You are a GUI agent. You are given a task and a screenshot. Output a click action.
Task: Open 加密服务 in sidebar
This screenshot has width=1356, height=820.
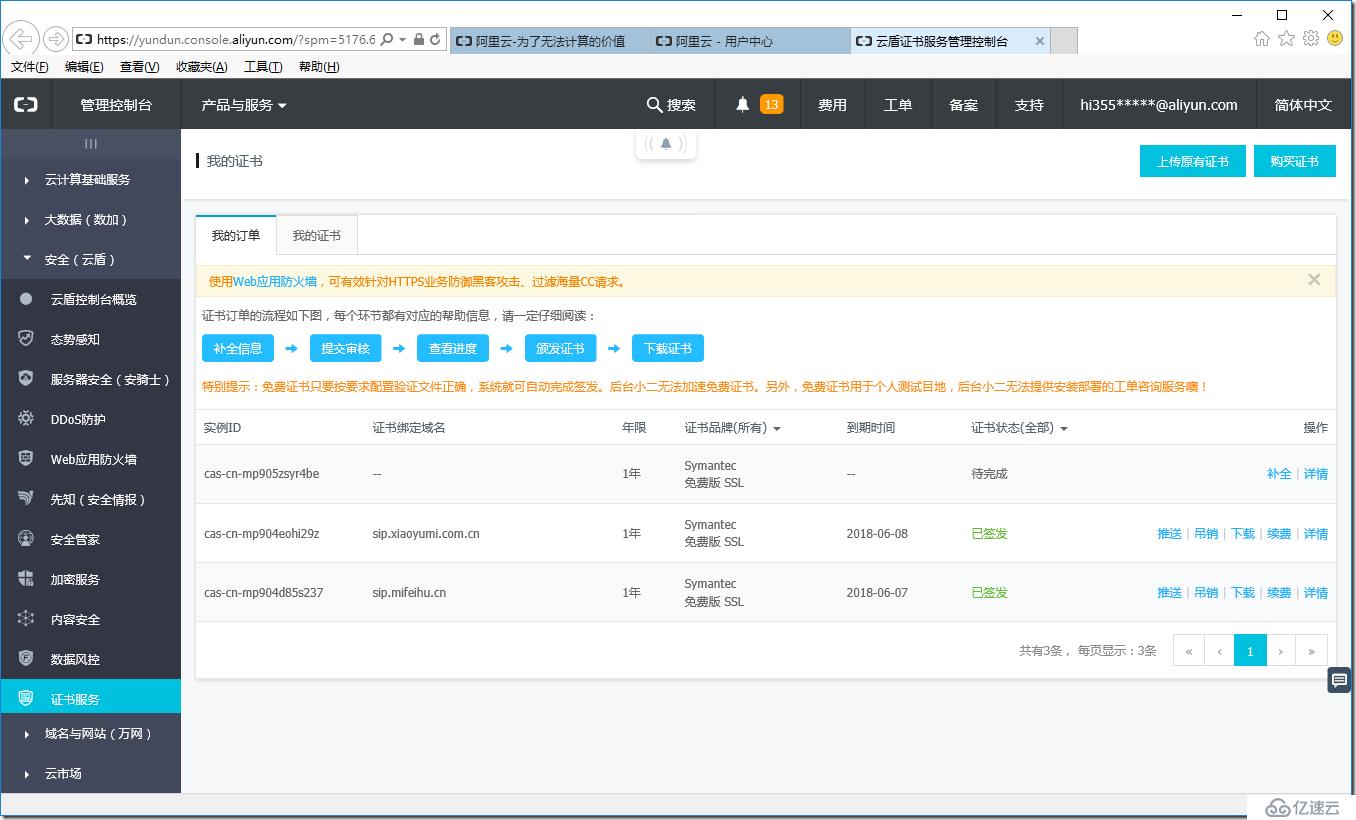(91, 579)
